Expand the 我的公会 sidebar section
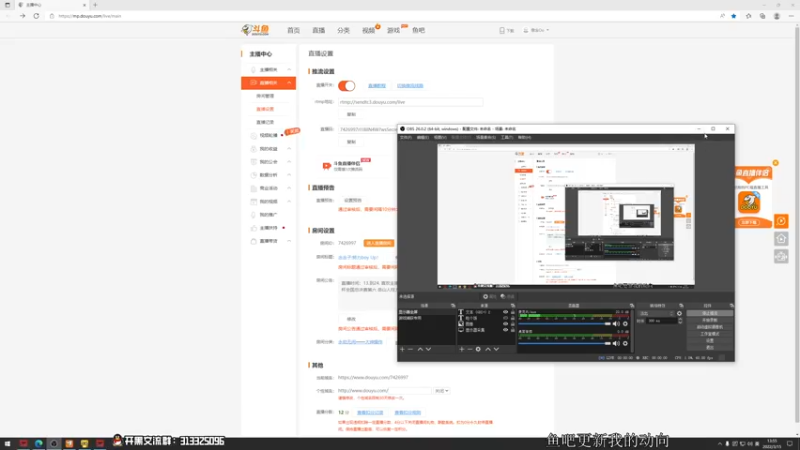800x450 pixels. pos(289,162)
